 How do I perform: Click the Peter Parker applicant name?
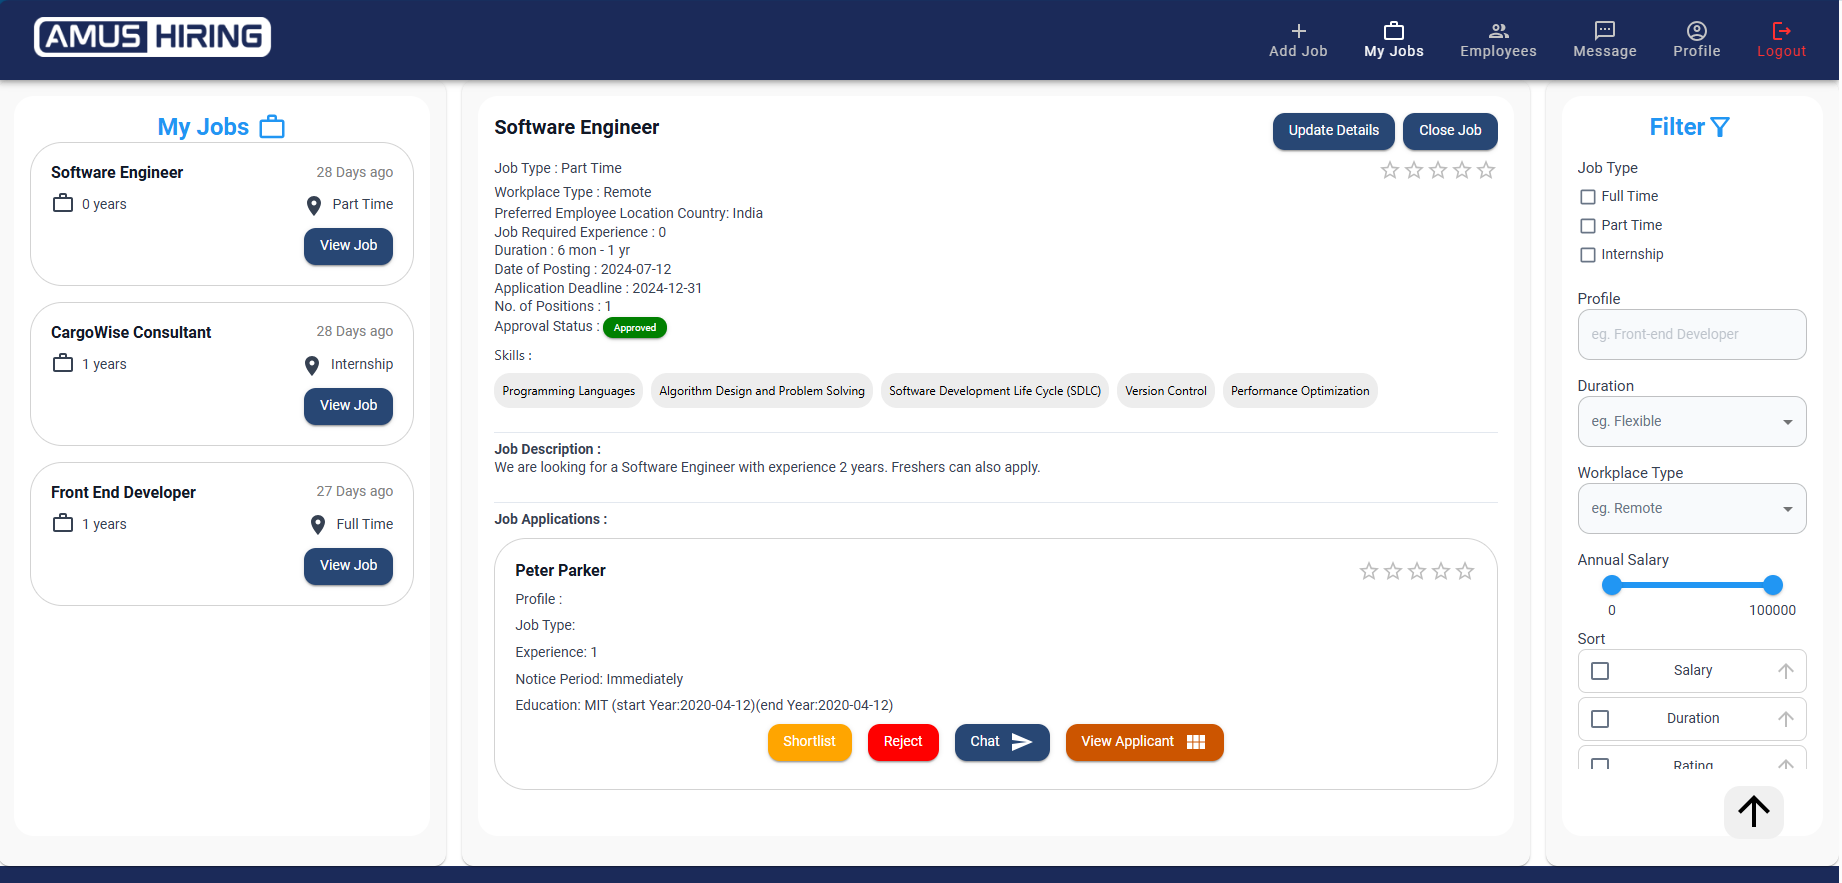[562, 571]
